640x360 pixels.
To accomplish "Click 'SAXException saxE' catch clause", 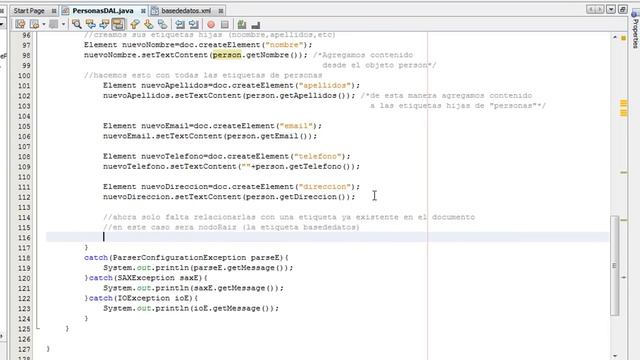I will pos(159,278).
